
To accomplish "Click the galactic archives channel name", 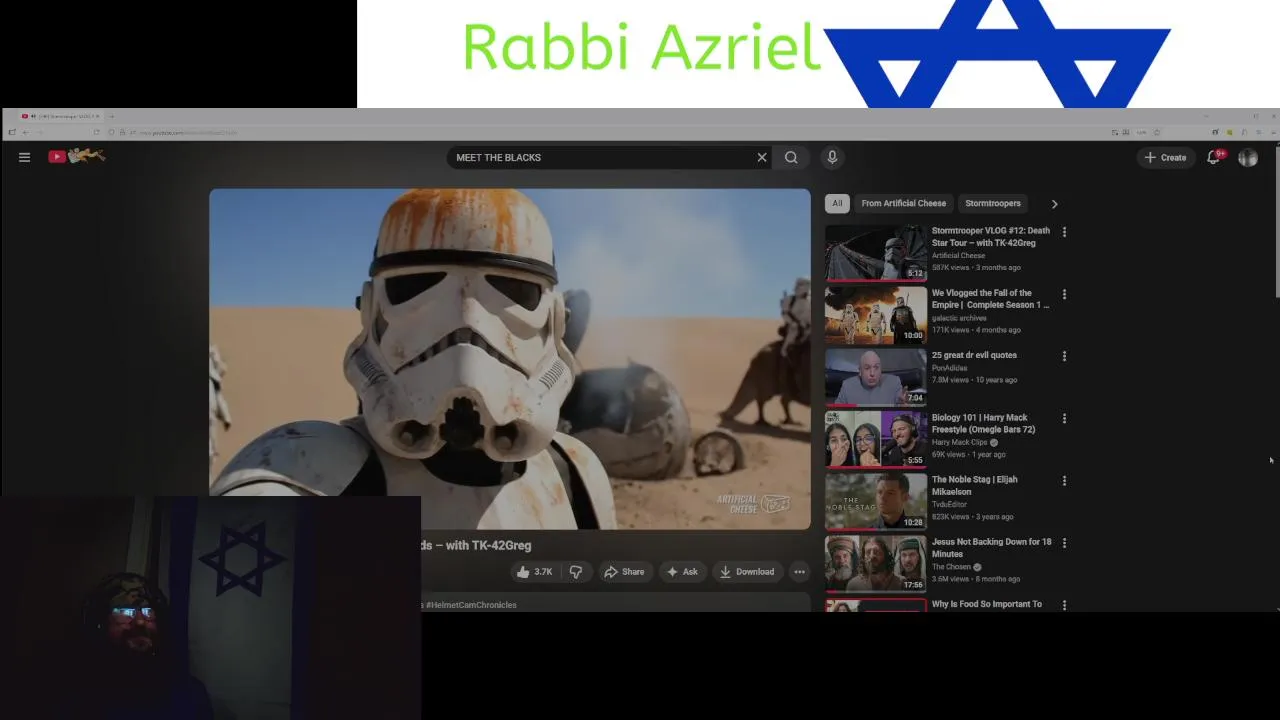I will [x=959, y=318].
